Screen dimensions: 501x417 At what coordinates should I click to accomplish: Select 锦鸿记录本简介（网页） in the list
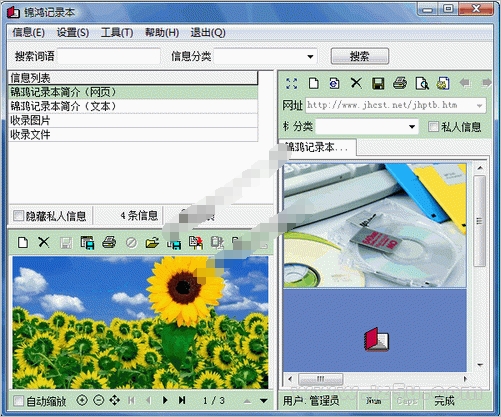(133, 92)
